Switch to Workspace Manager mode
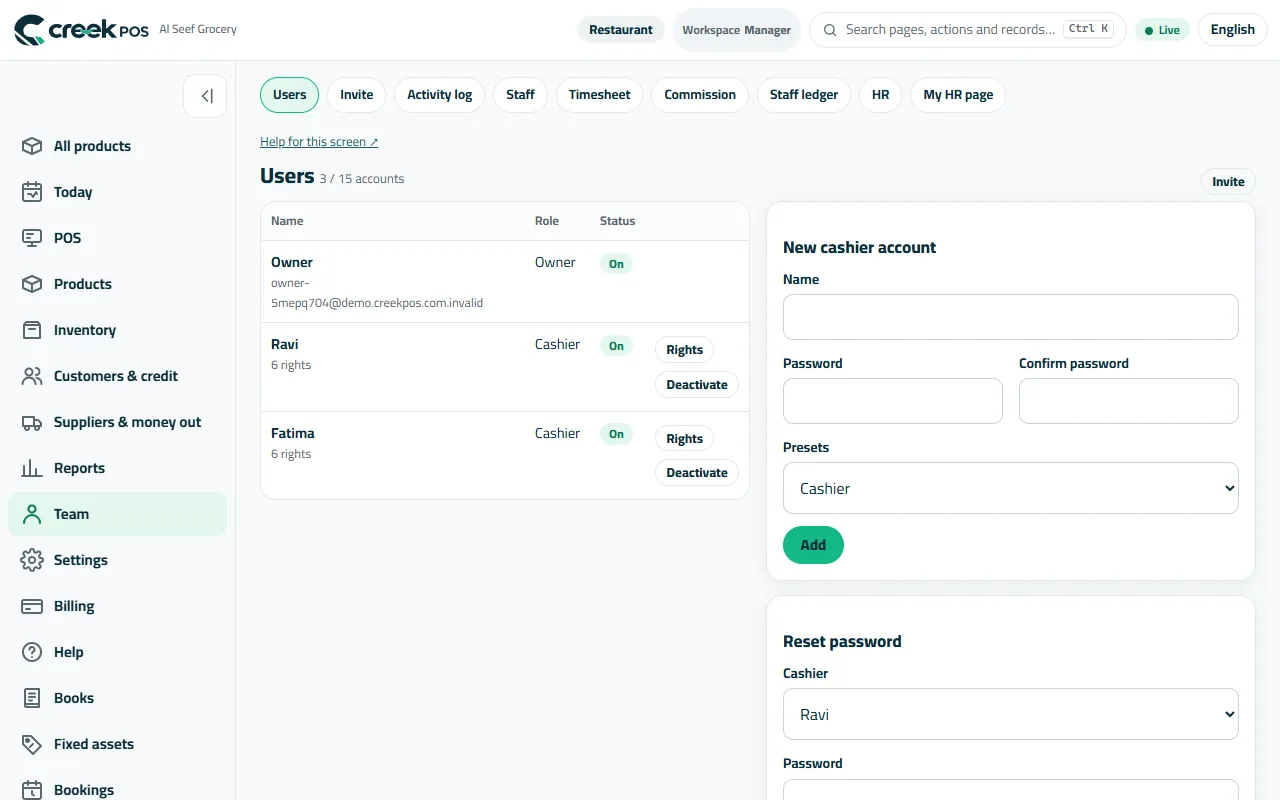 coord(737,30)
